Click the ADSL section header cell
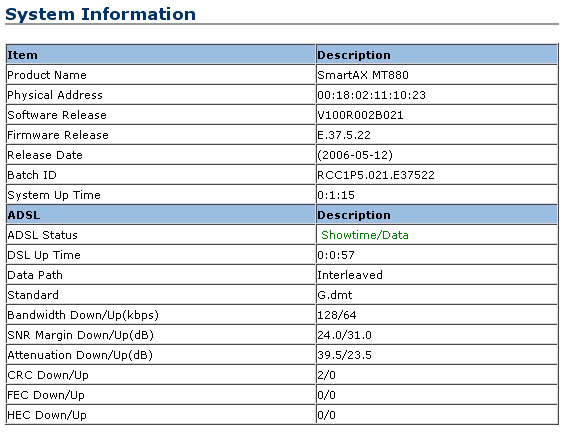The width and height of the screenshot is (583, 433). point(161,215)
